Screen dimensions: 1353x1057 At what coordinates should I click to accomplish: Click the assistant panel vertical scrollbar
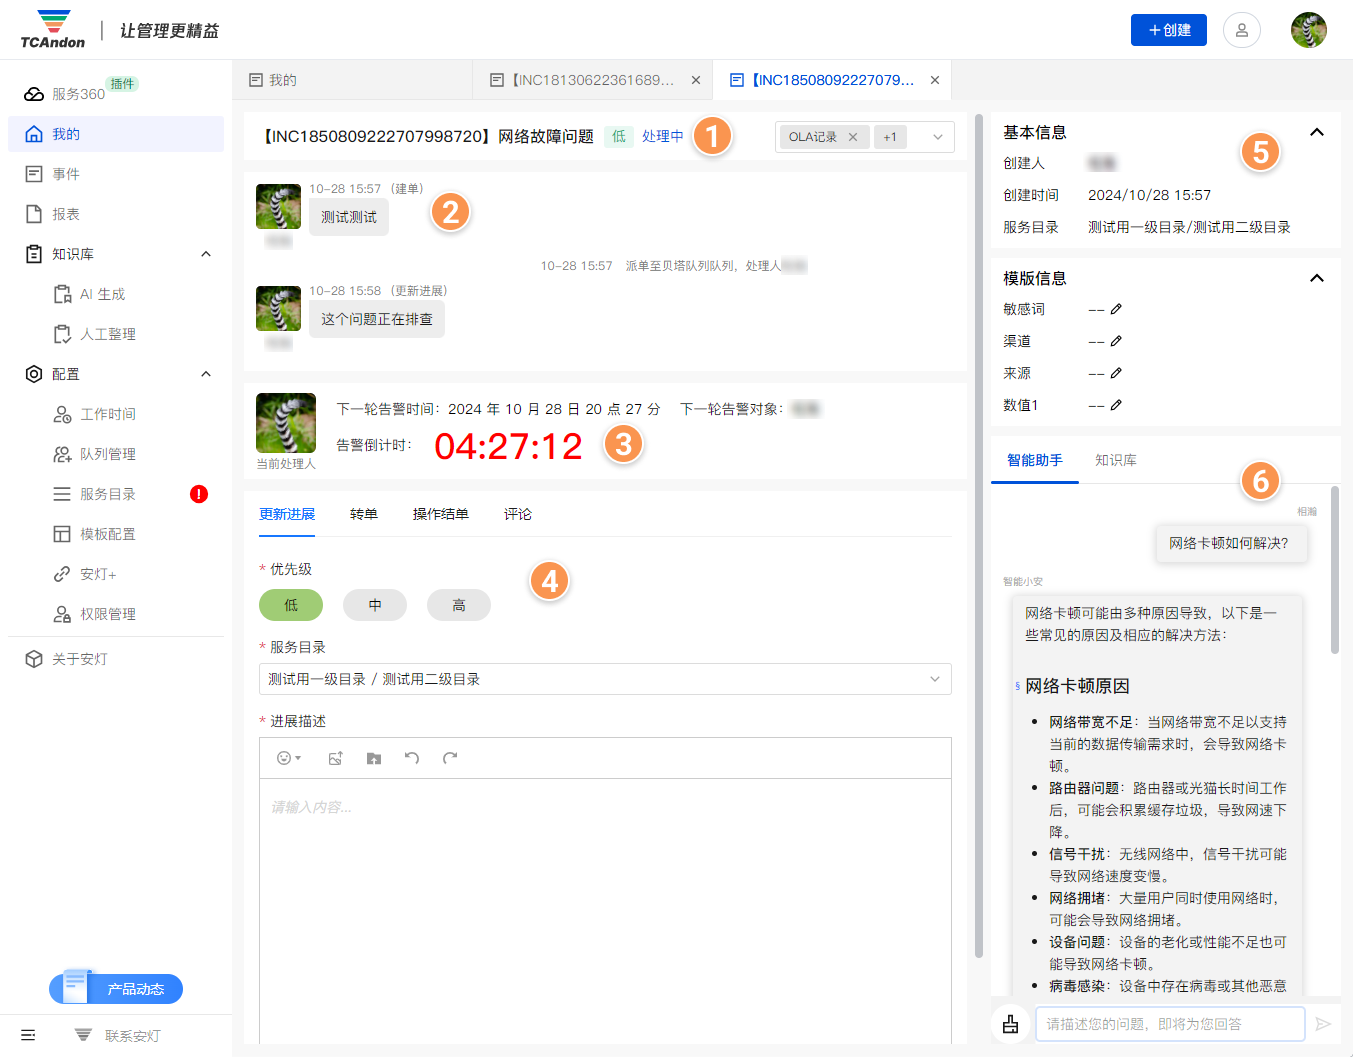(x=1334, y=570)
